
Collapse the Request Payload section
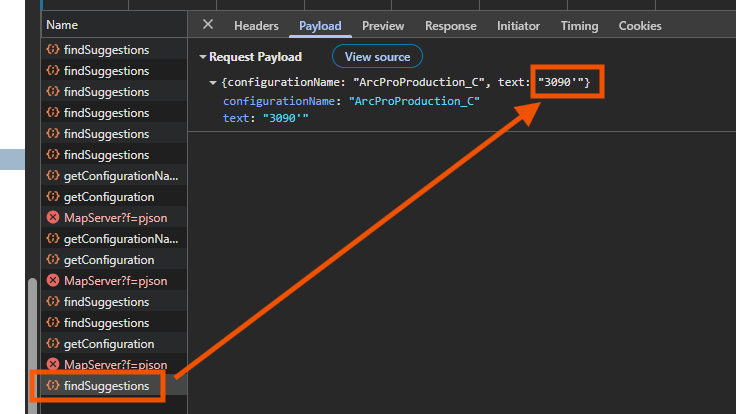coord(202,58)
